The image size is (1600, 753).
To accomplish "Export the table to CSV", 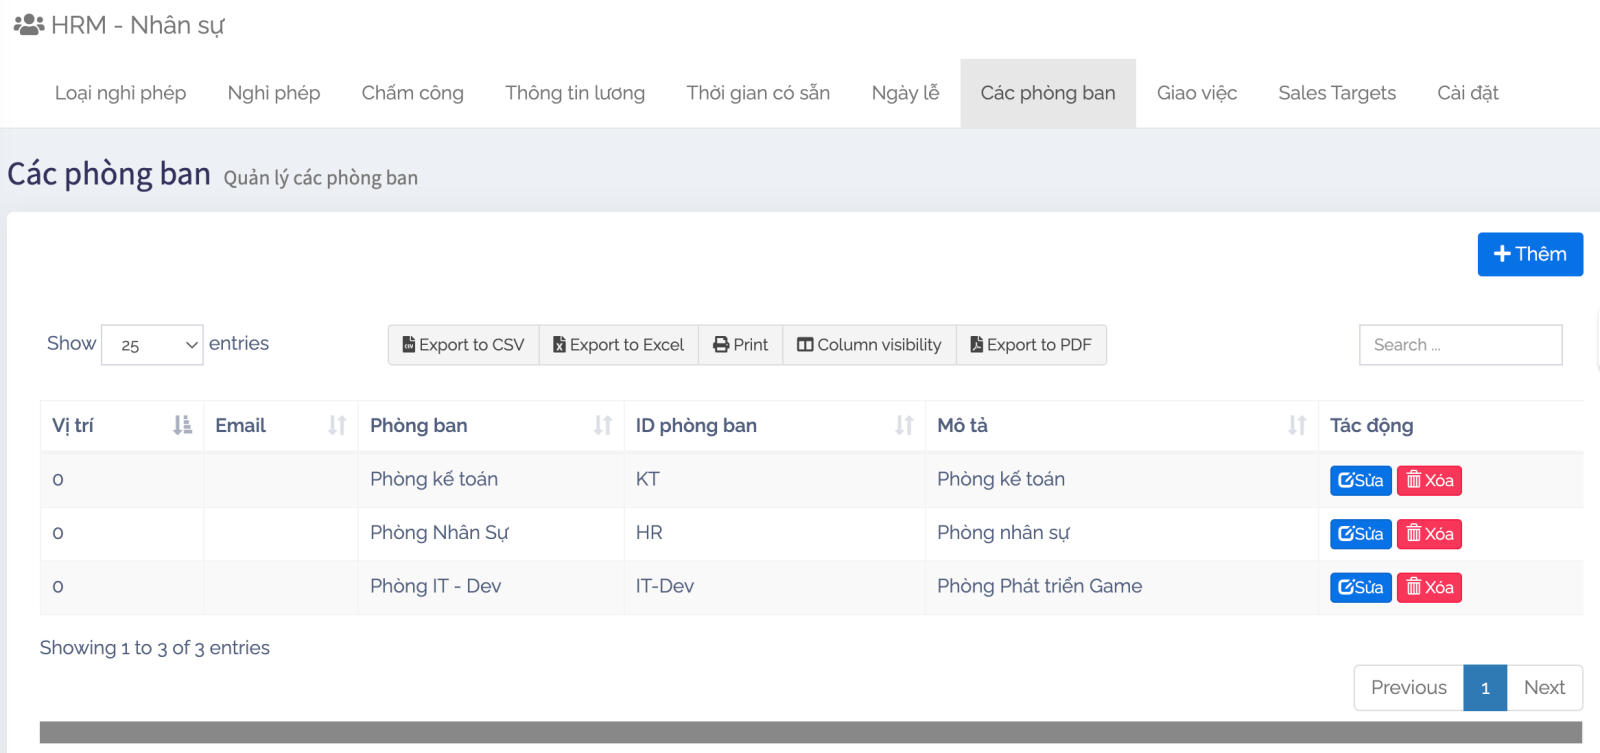I will (x=463, y=345).
